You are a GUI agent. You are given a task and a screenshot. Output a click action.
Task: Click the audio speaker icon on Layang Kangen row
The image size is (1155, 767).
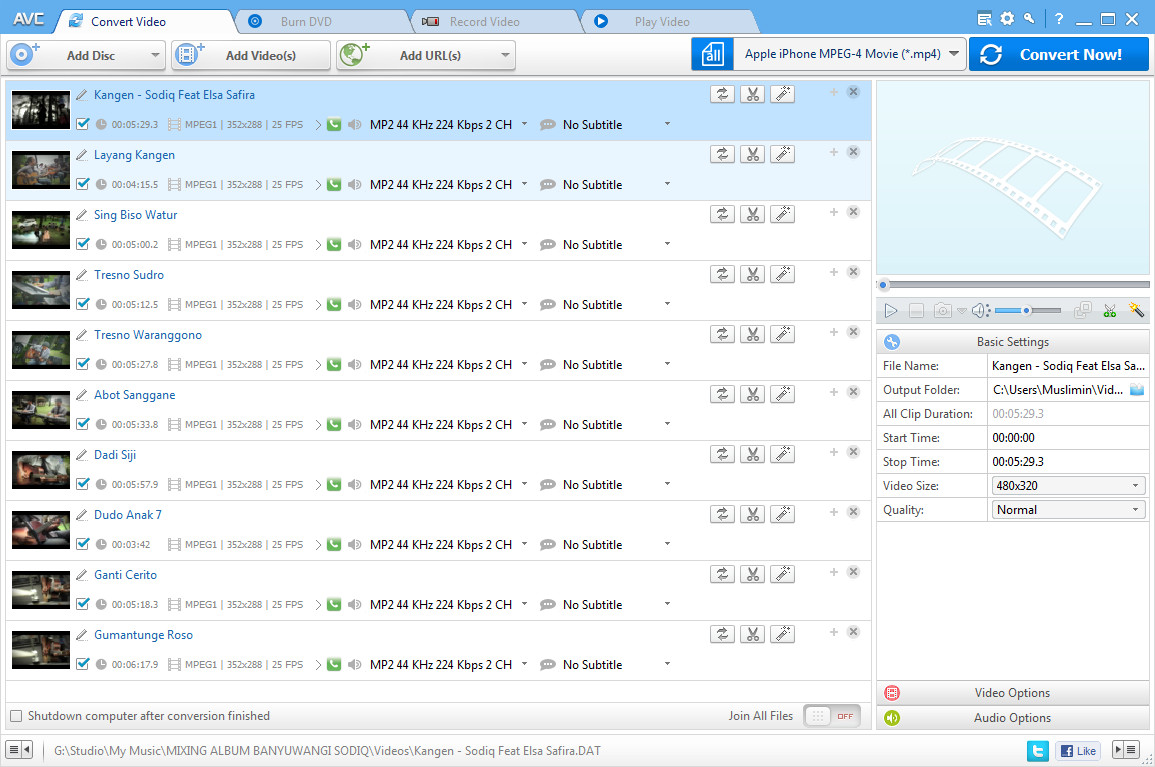354,184
